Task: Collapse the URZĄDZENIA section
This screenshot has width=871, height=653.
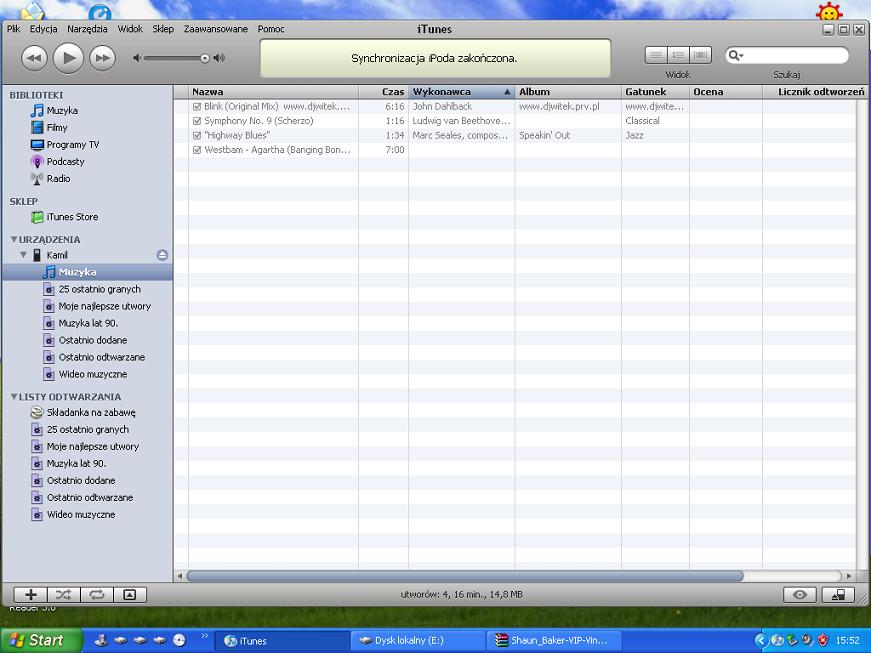Action: (x=14, y=240)
